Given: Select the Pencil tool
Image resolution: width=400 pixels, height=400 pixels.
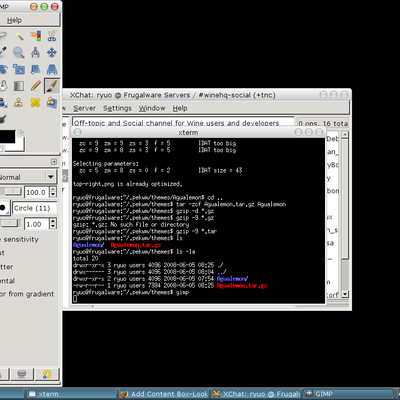Looking at the screenshot, I should coord(36,86).
